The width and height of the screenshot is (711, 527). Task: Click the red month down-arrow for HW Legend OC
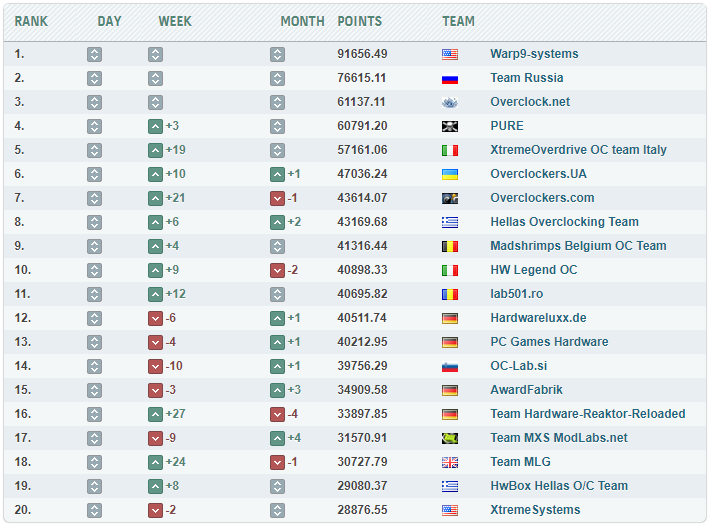[x=277, y=270]
